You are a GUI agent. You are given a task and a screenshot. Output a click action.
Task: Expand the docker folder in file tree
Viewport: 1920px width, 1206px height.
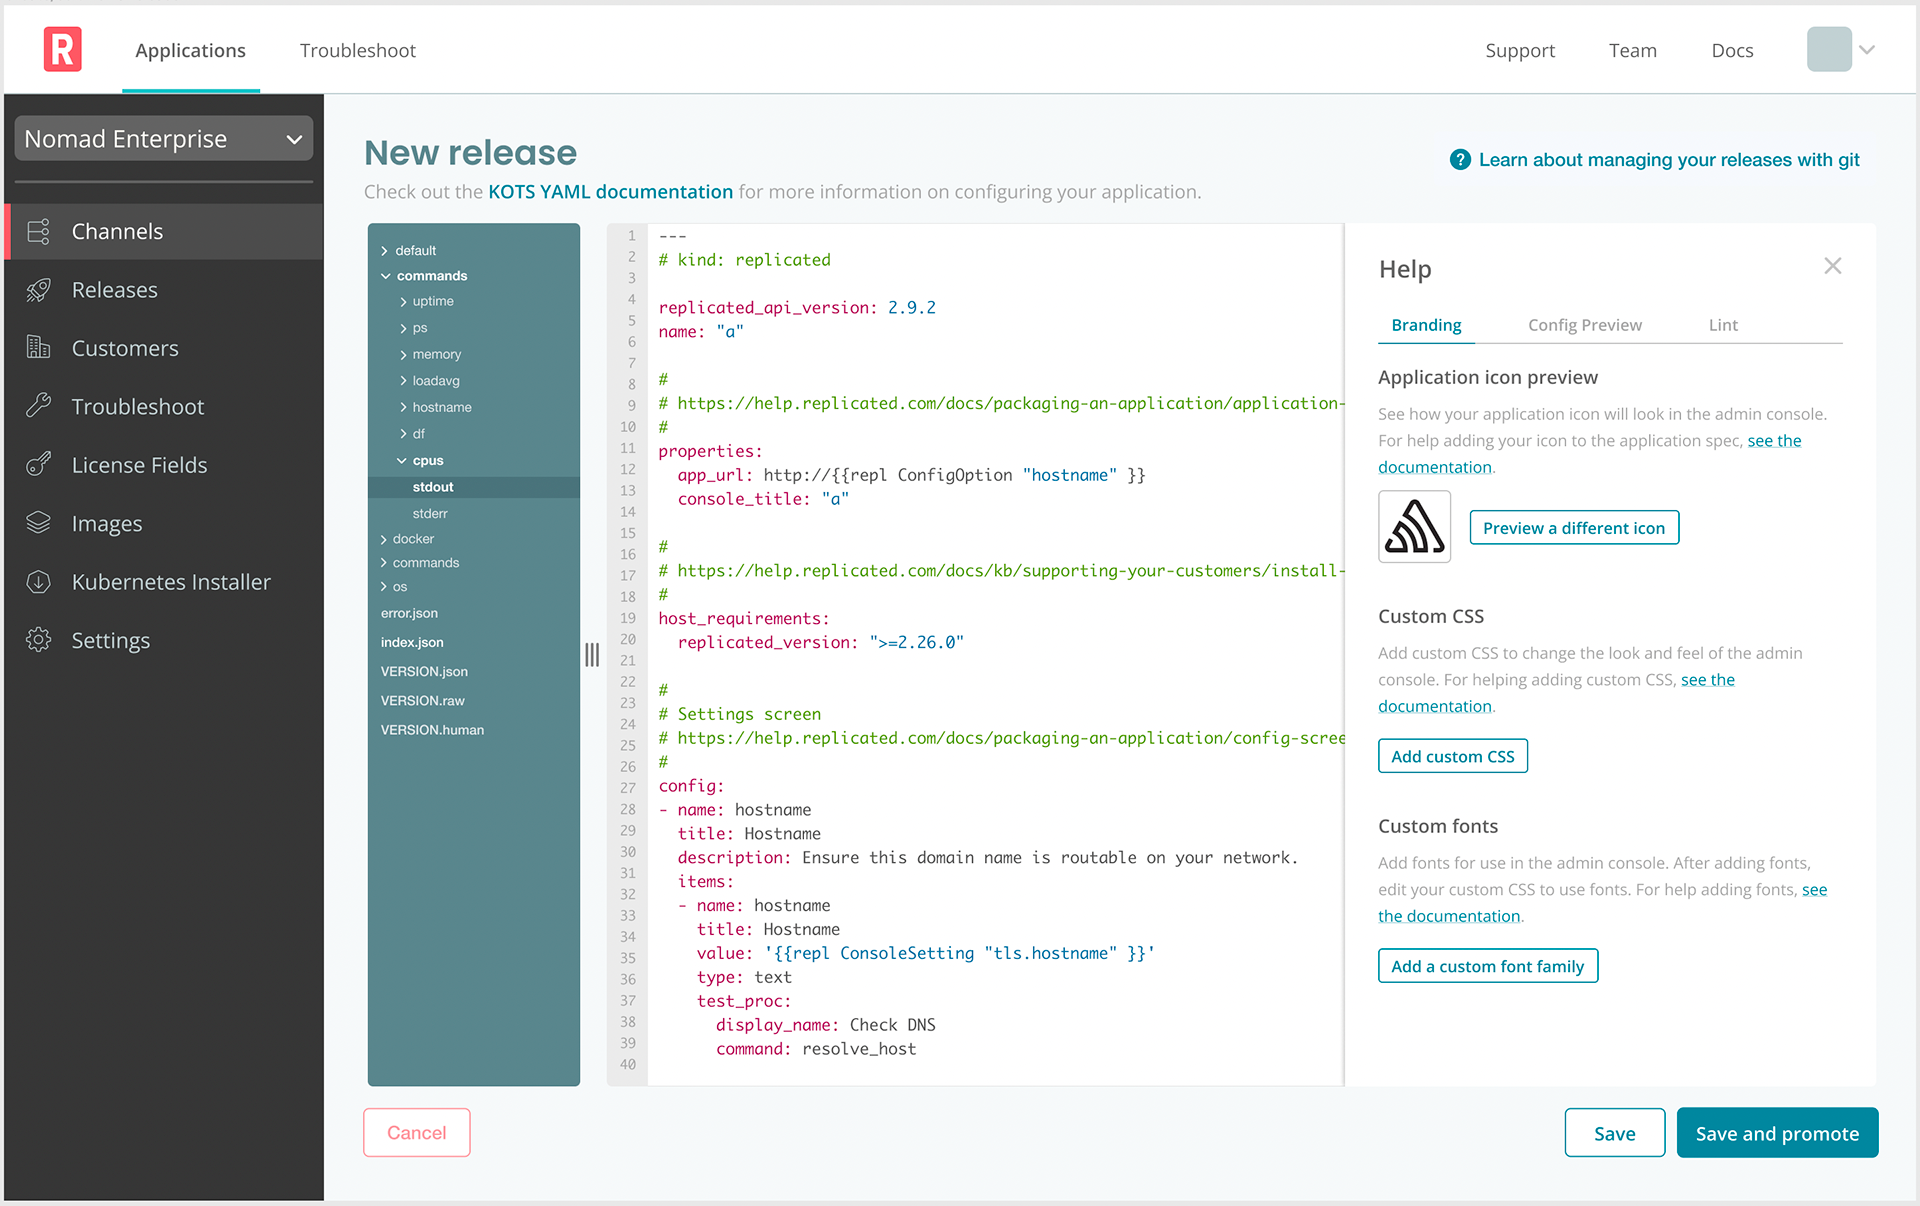coord(384,539)
